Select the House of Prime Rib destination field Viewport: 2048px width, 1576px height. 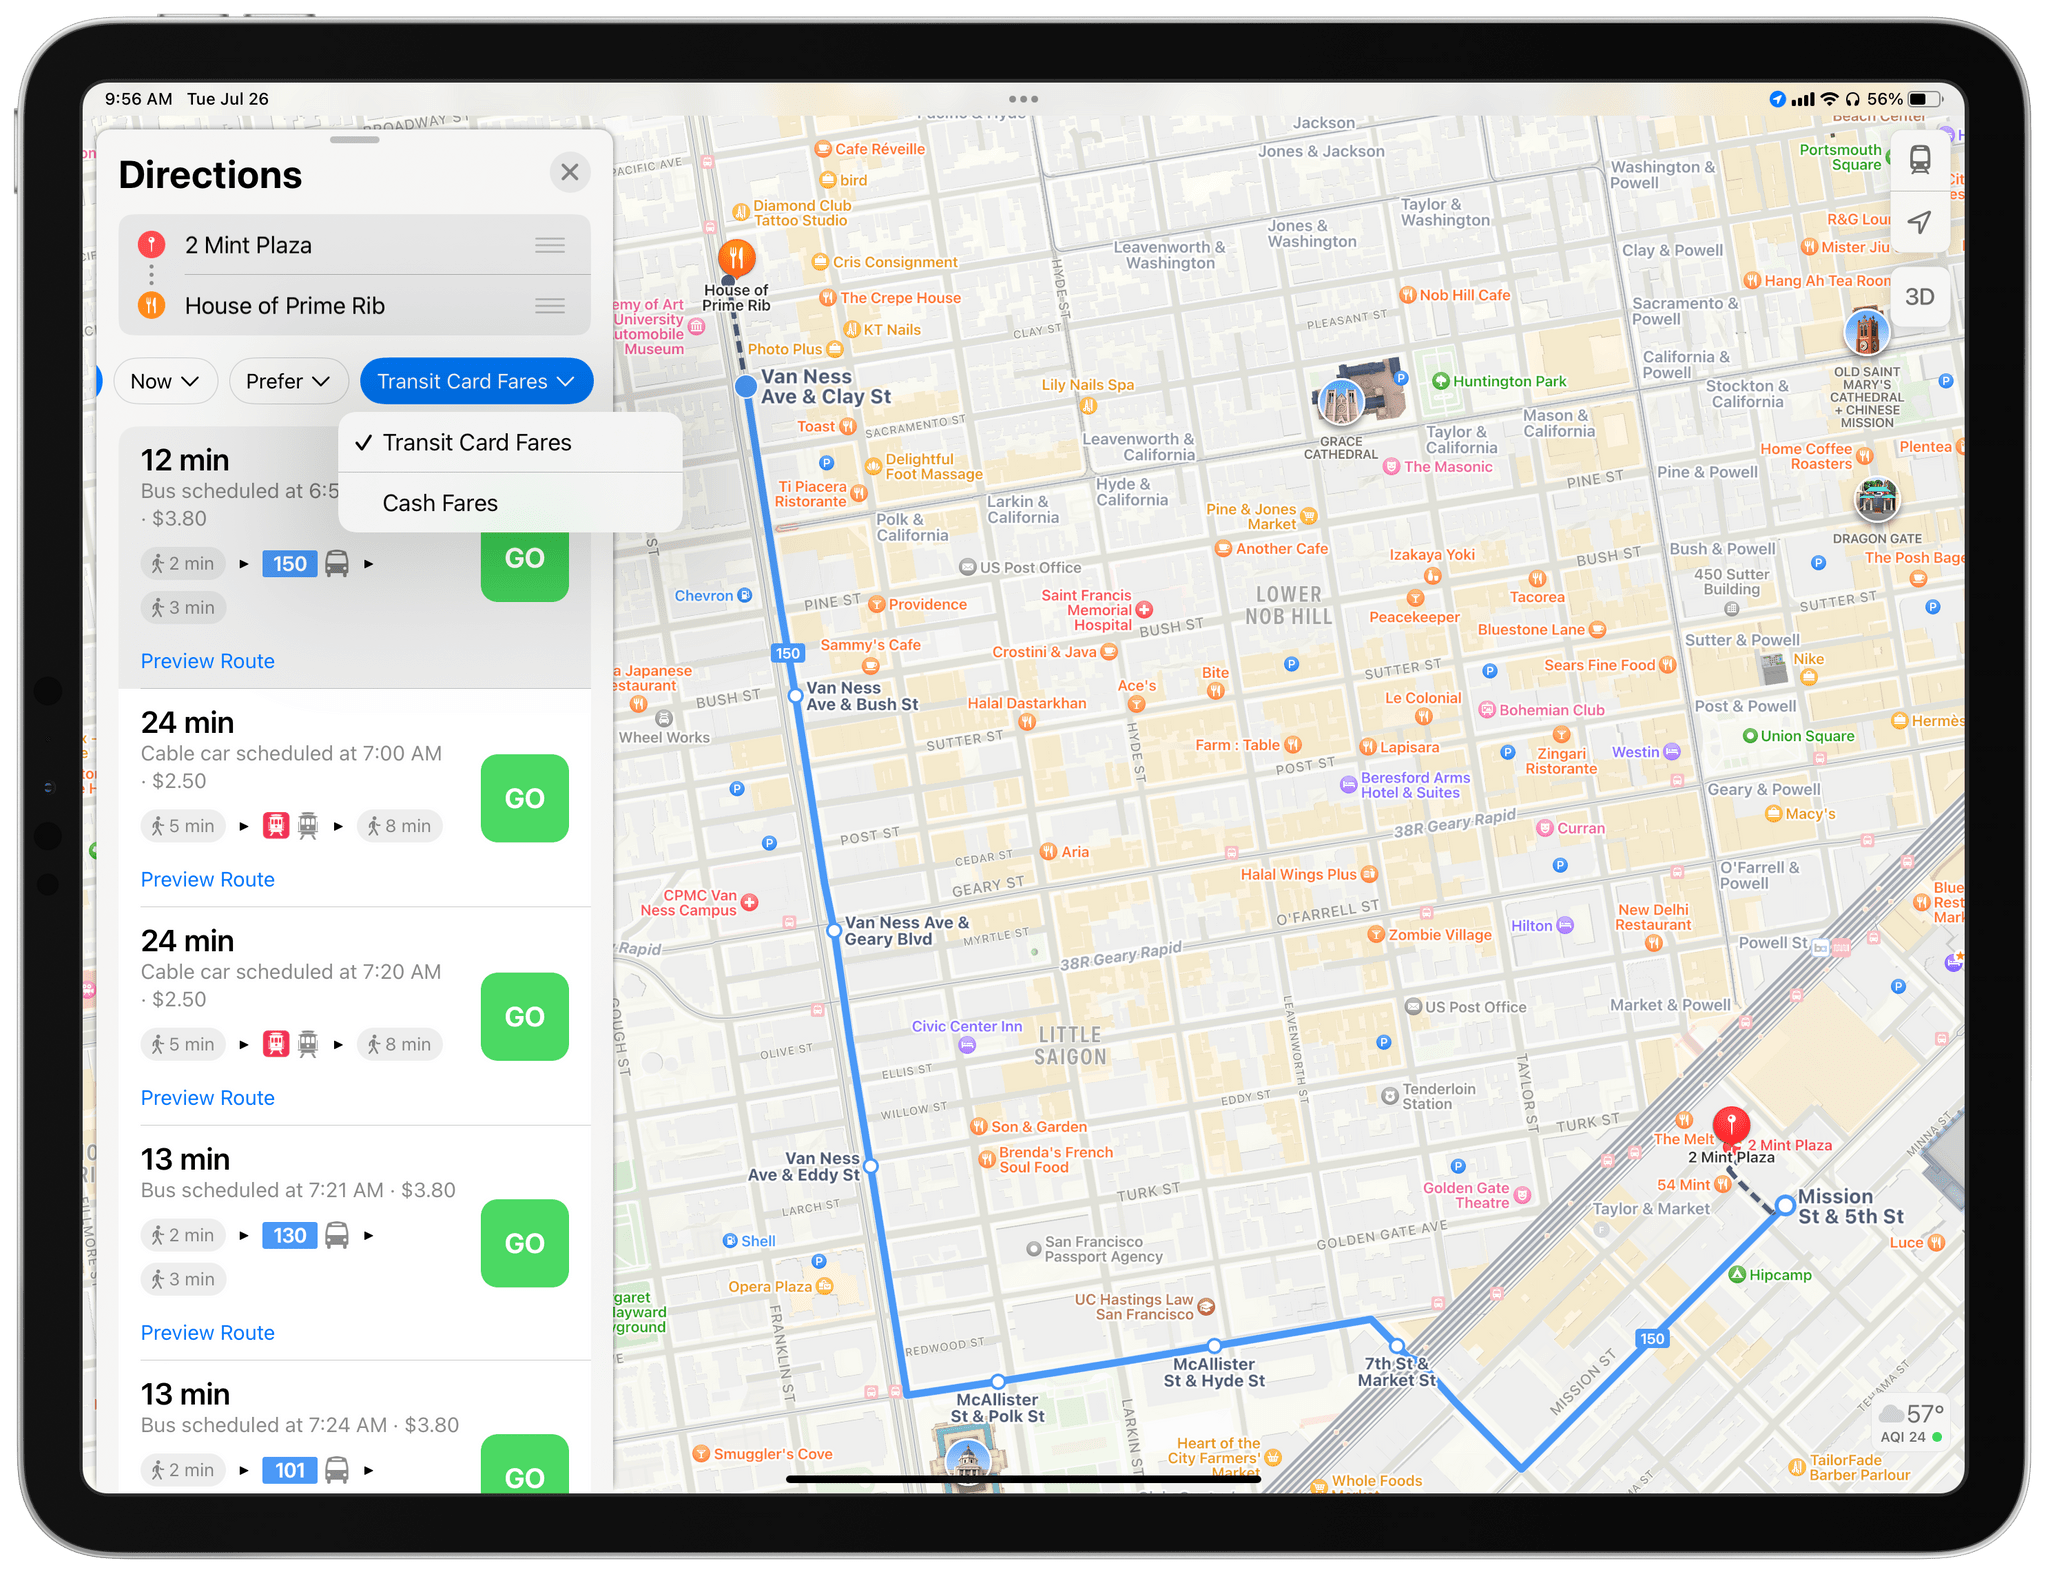pos(354,306)
